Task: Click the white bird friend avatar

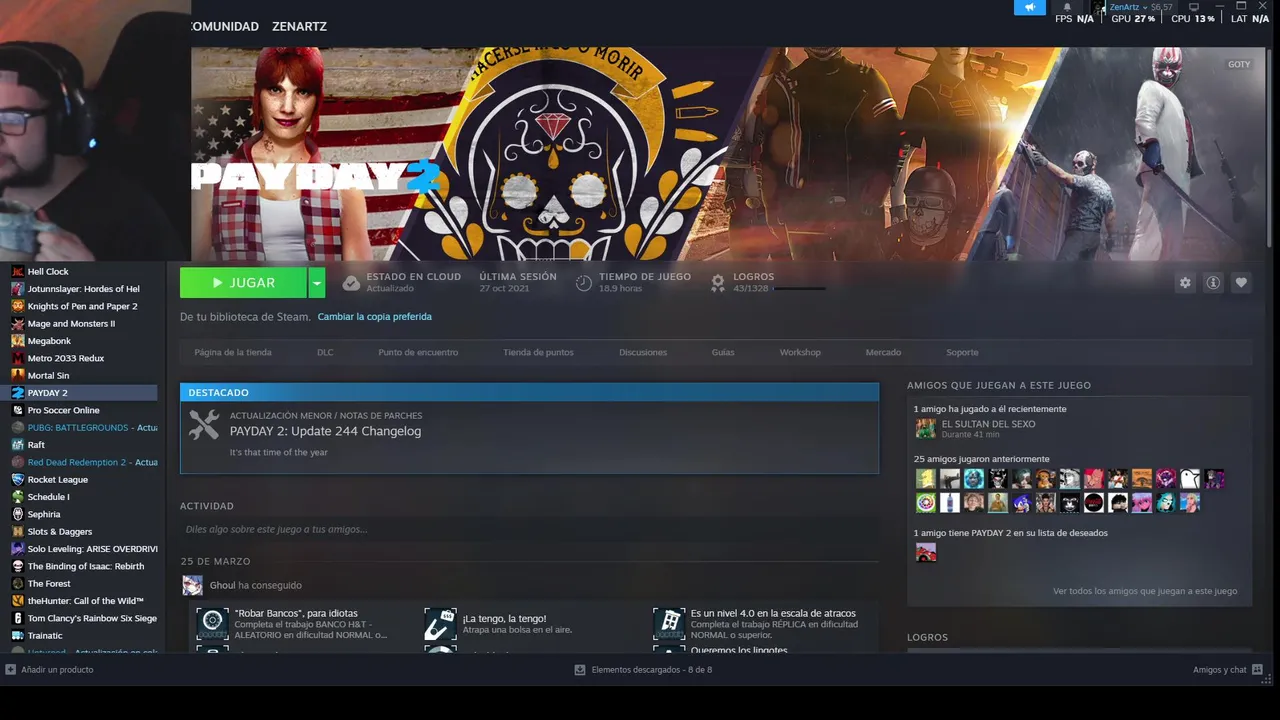Action: coord(1190,479)
